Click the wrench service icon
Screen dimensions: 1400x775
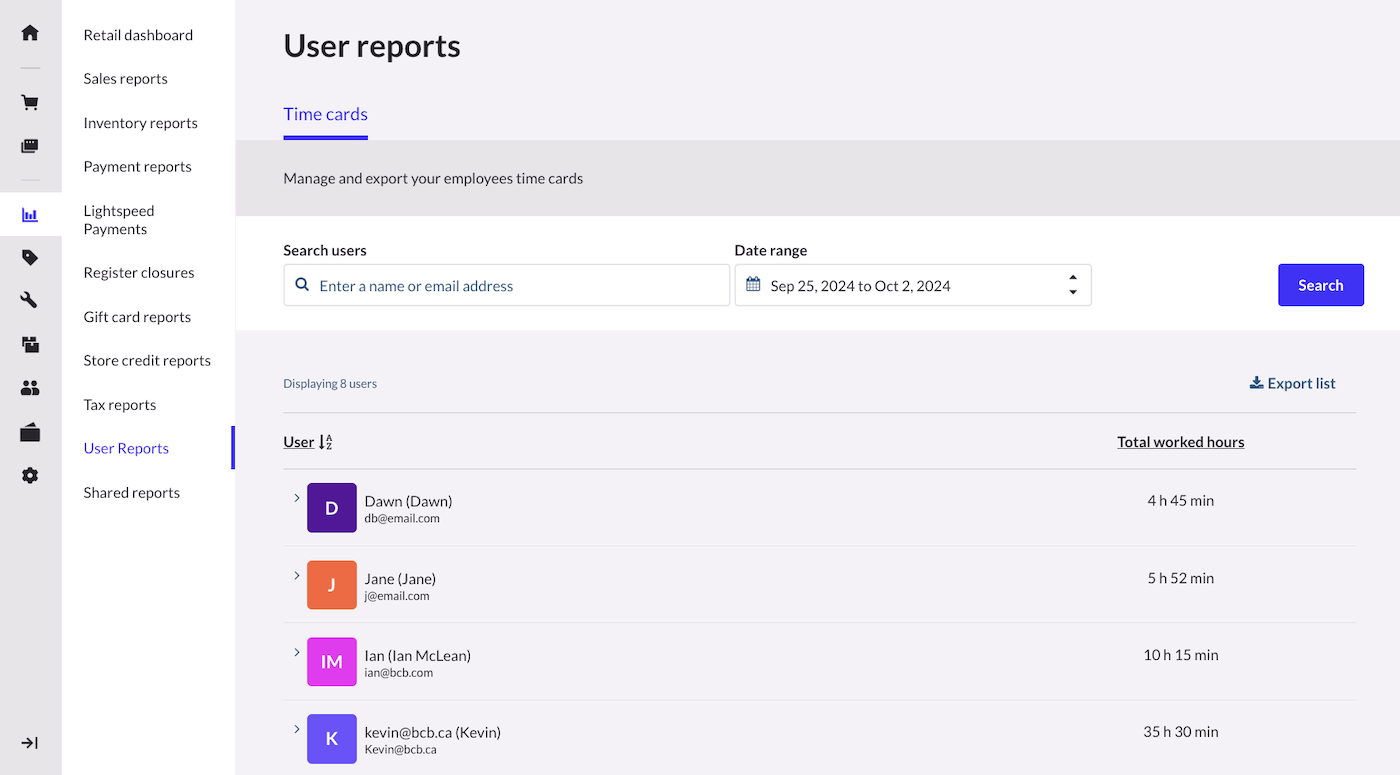[x=30, y=300]
